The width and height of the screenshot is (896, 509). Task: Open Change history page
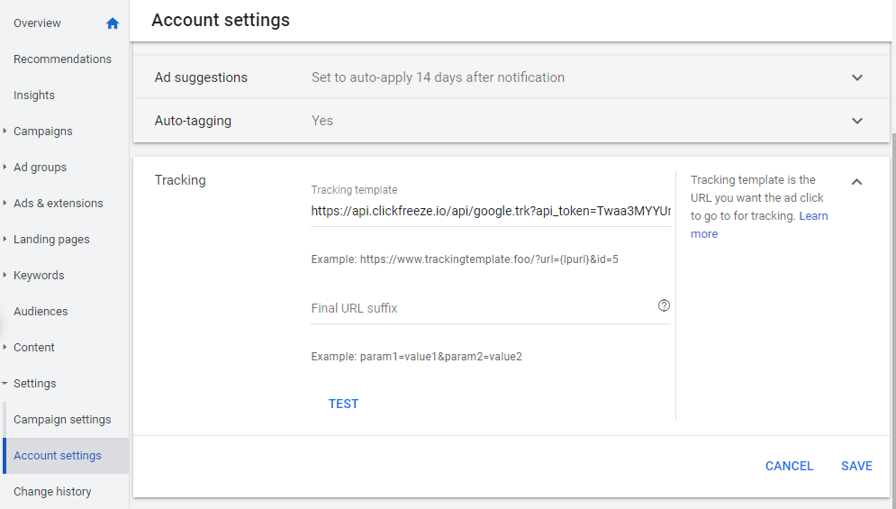pos(52,491)
